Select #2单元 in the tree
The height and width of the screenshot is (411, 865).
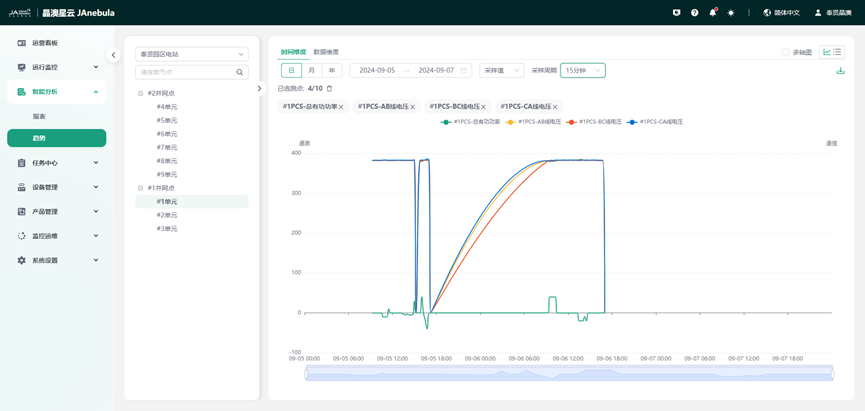(166, 215)
